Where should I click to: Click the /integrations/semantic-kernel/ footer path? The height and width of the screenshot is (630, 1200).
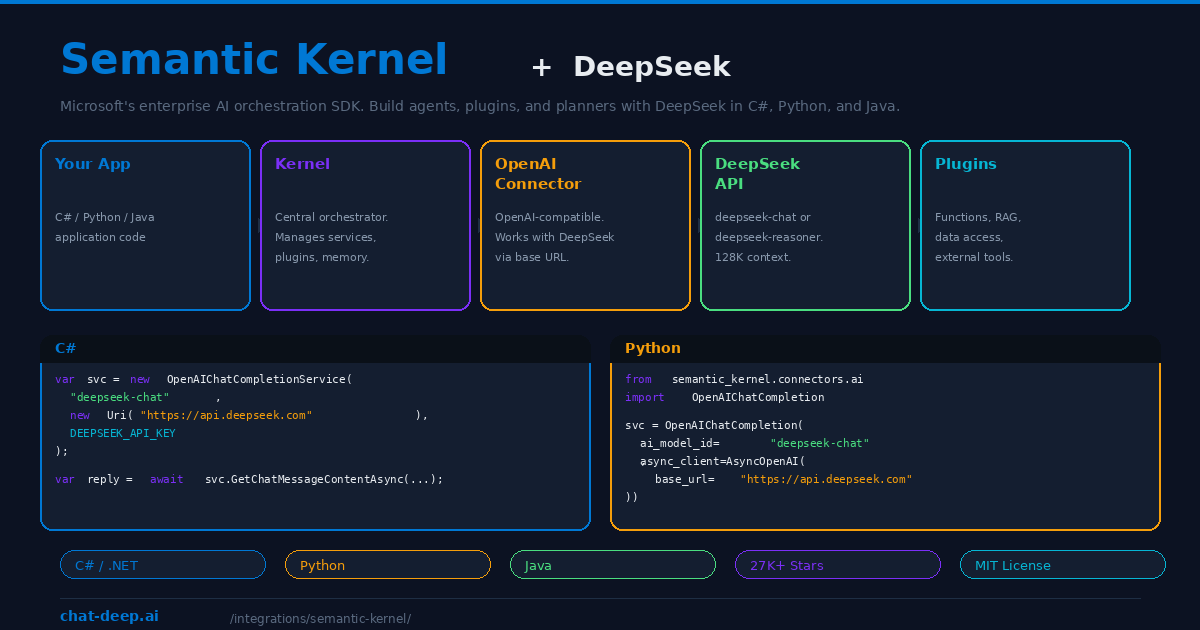tap(321, 618)
